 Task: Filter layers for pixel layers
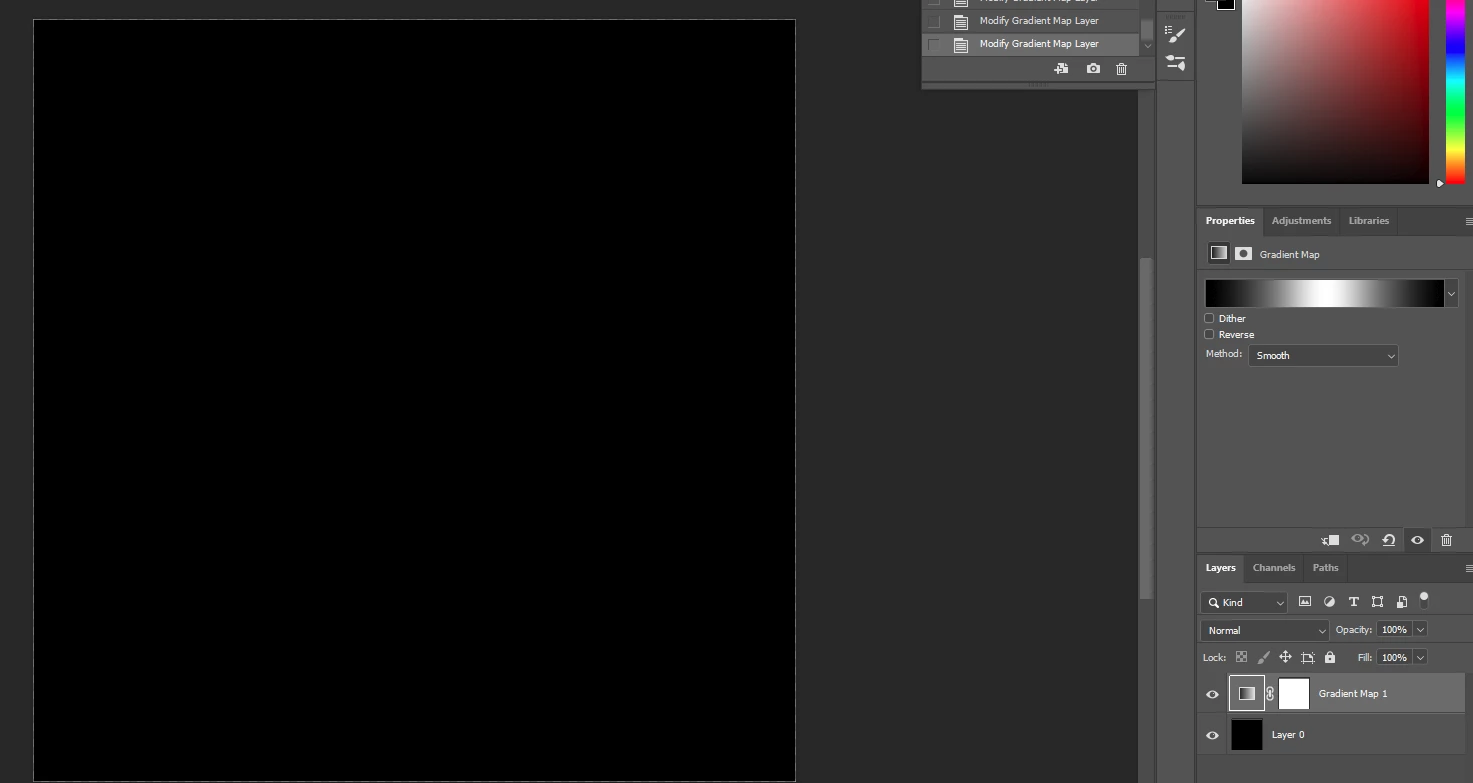point(1305,602)
